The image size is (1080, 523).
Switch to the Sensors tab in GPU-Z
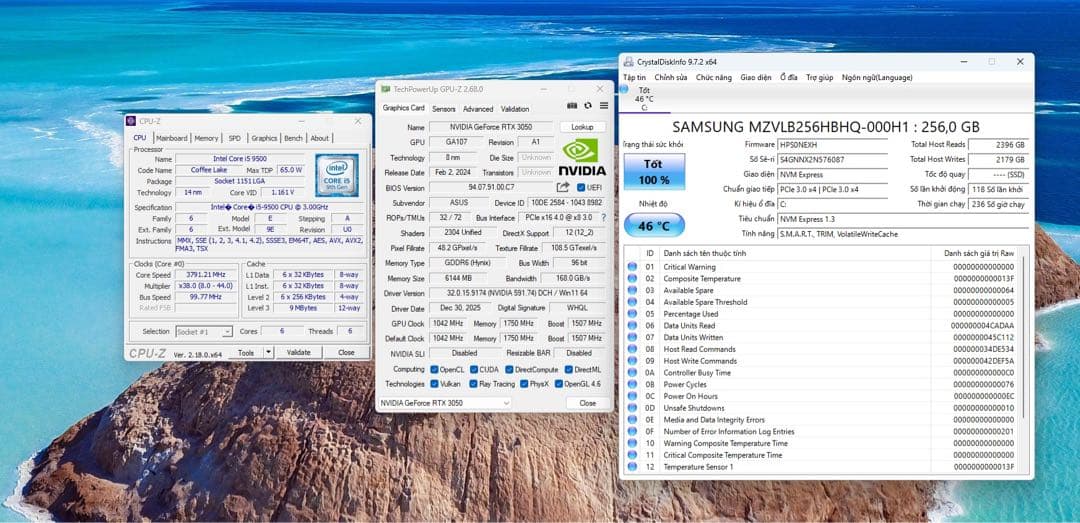coord(444,109)
